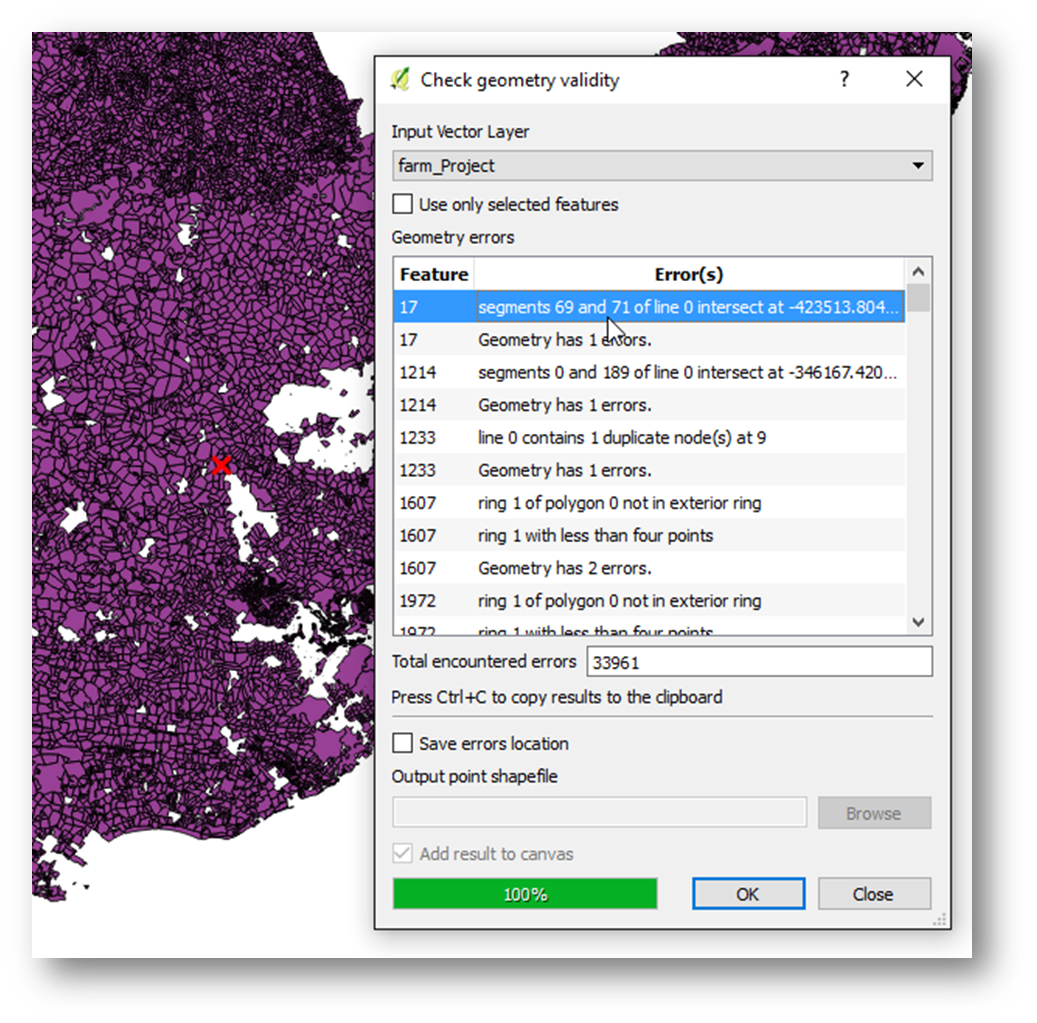1037x1023 pixels.
Task: Click the QGIS logo in dialog title
Action: pos(400,80)
